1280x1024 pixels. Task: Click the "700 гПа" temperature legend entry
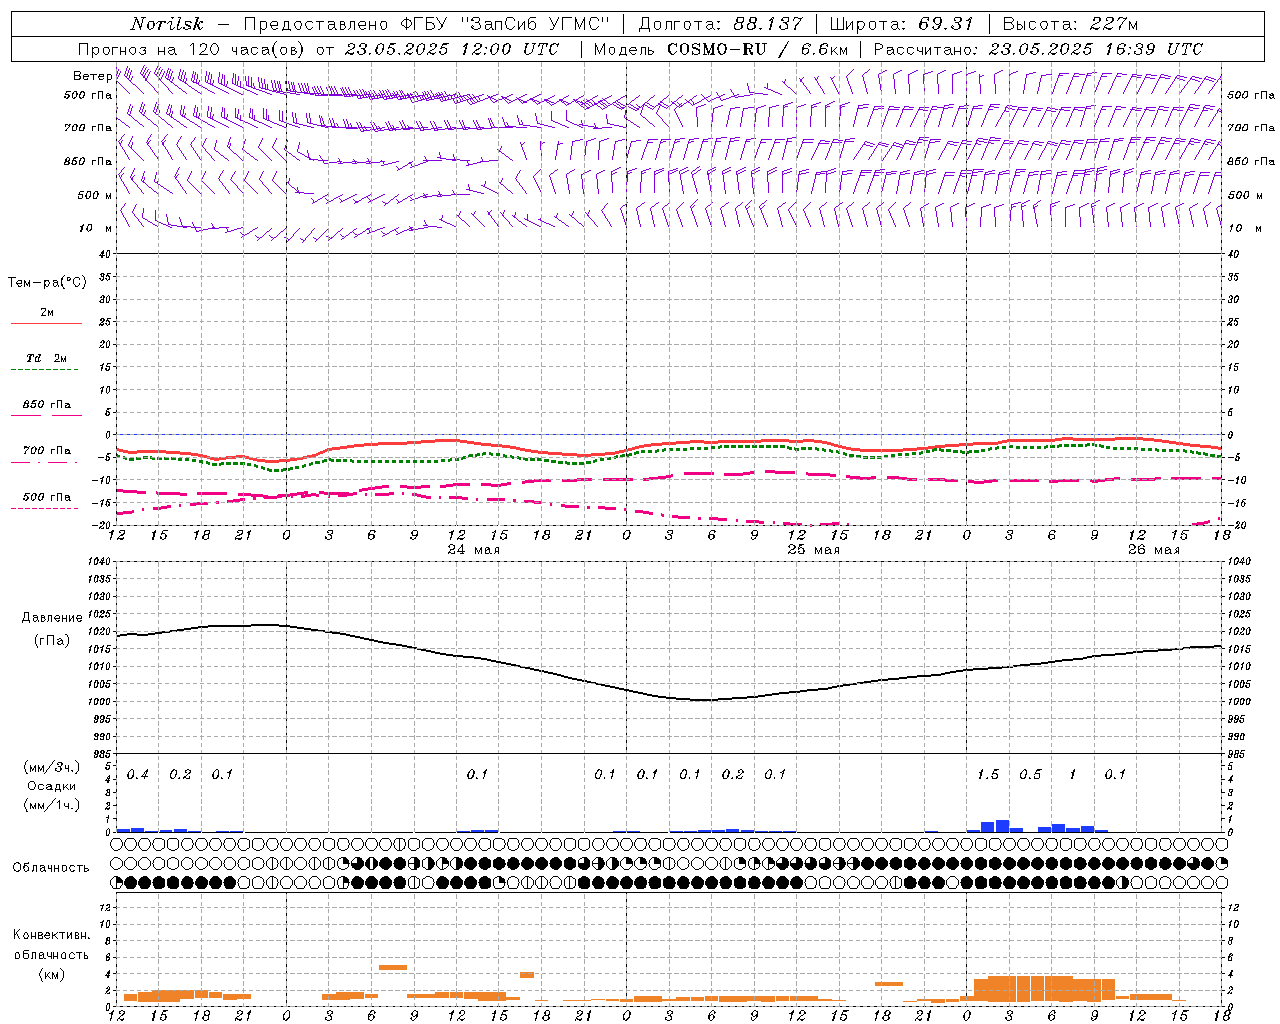click(47, 451)
